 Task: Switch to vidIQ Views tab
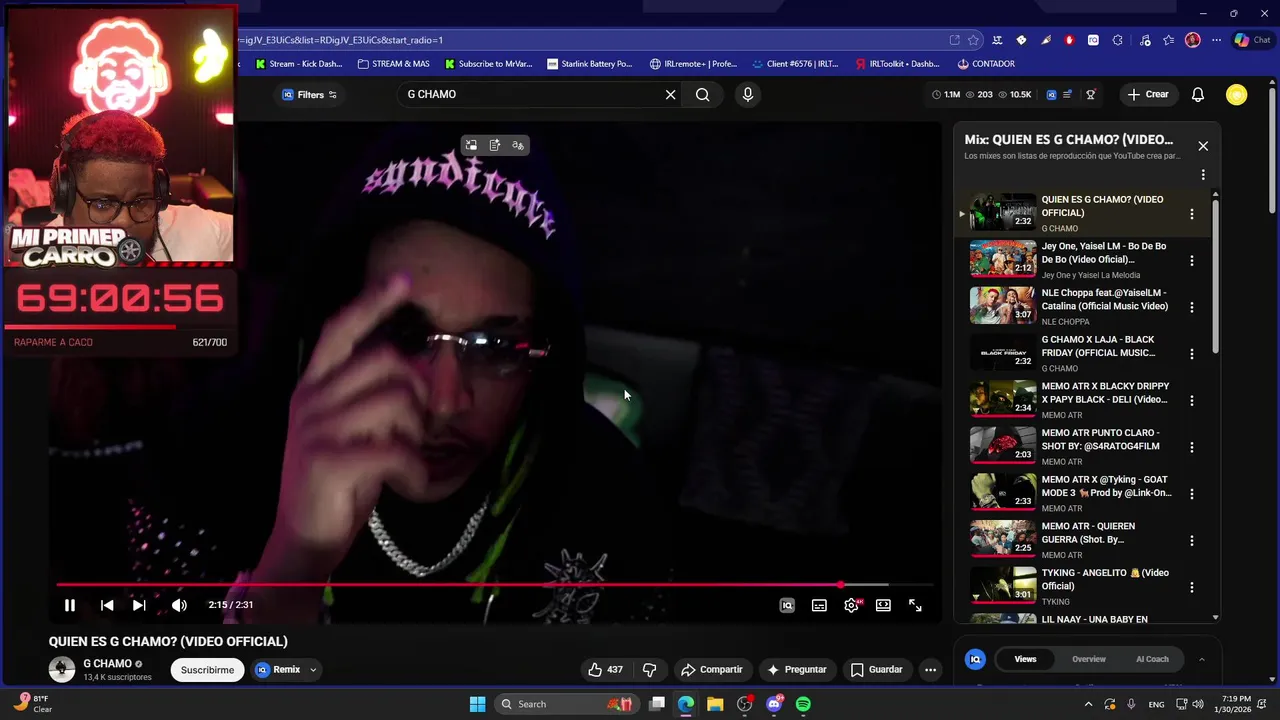point(1025,659)
